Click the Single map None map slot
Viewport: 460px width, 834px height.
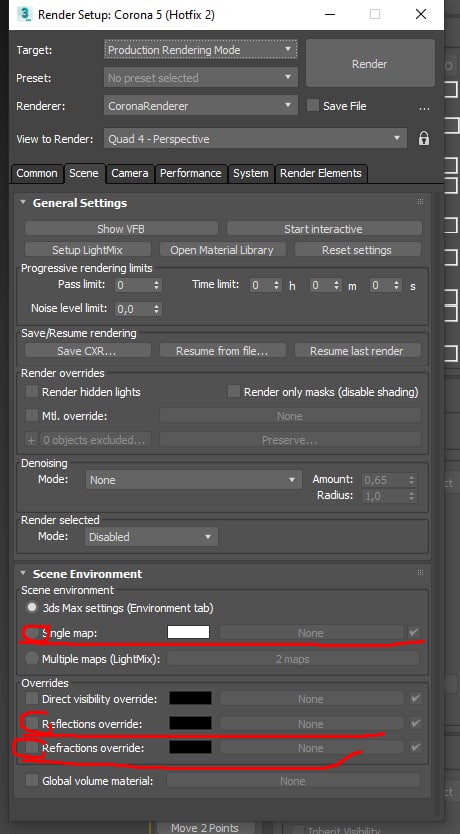point(312,633)
